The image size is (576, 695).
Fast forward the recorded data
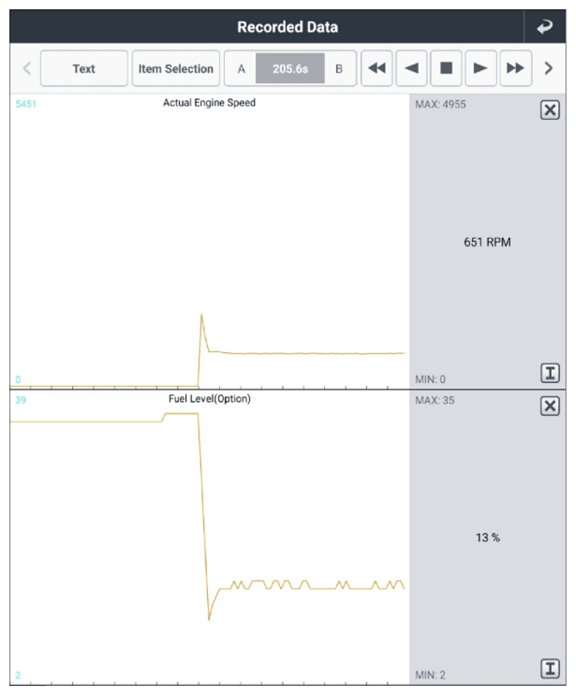pos(516,68)
